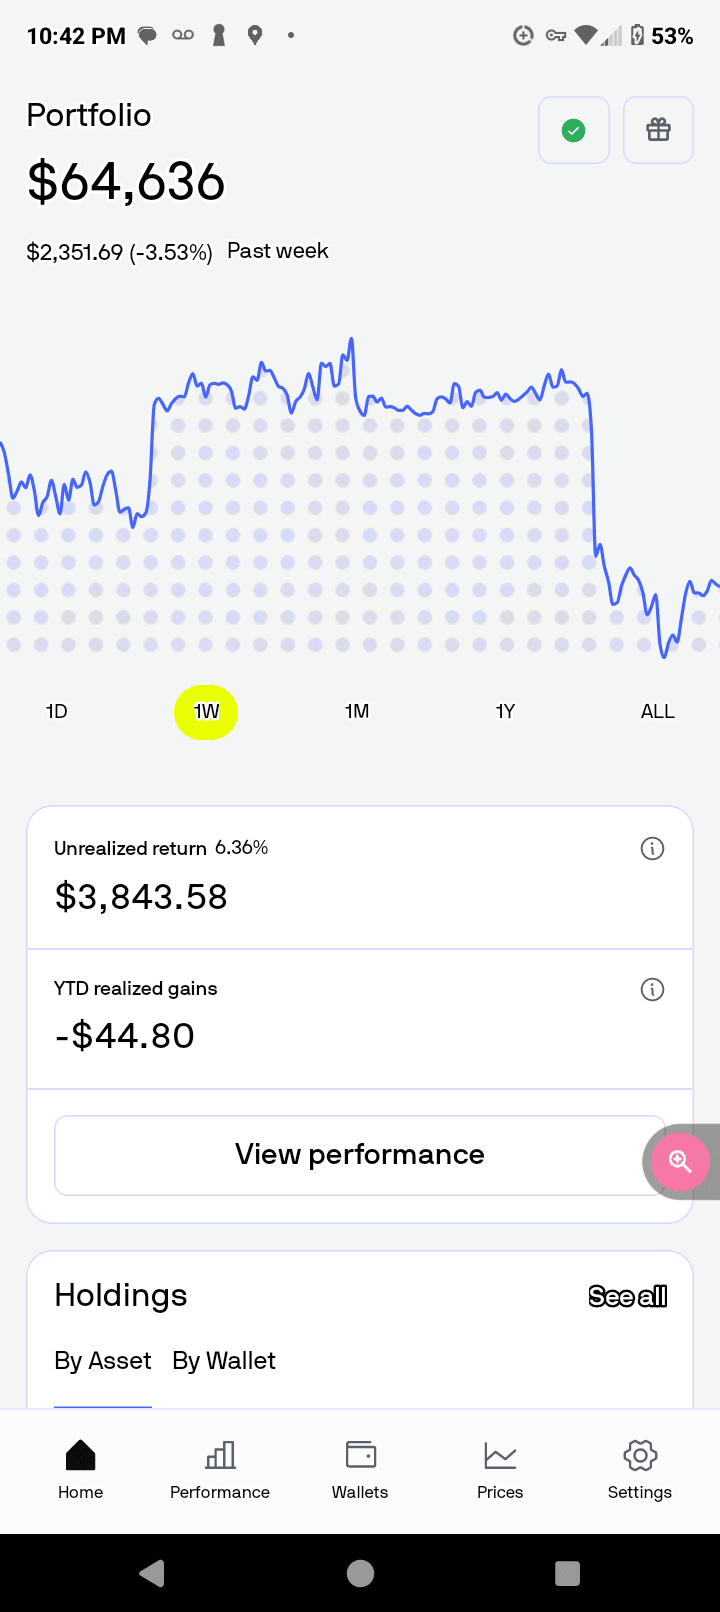Tap info icon beside Unrealized return
The height and width of the screenshot is (1612, 720).
click(x=652, y=849)
